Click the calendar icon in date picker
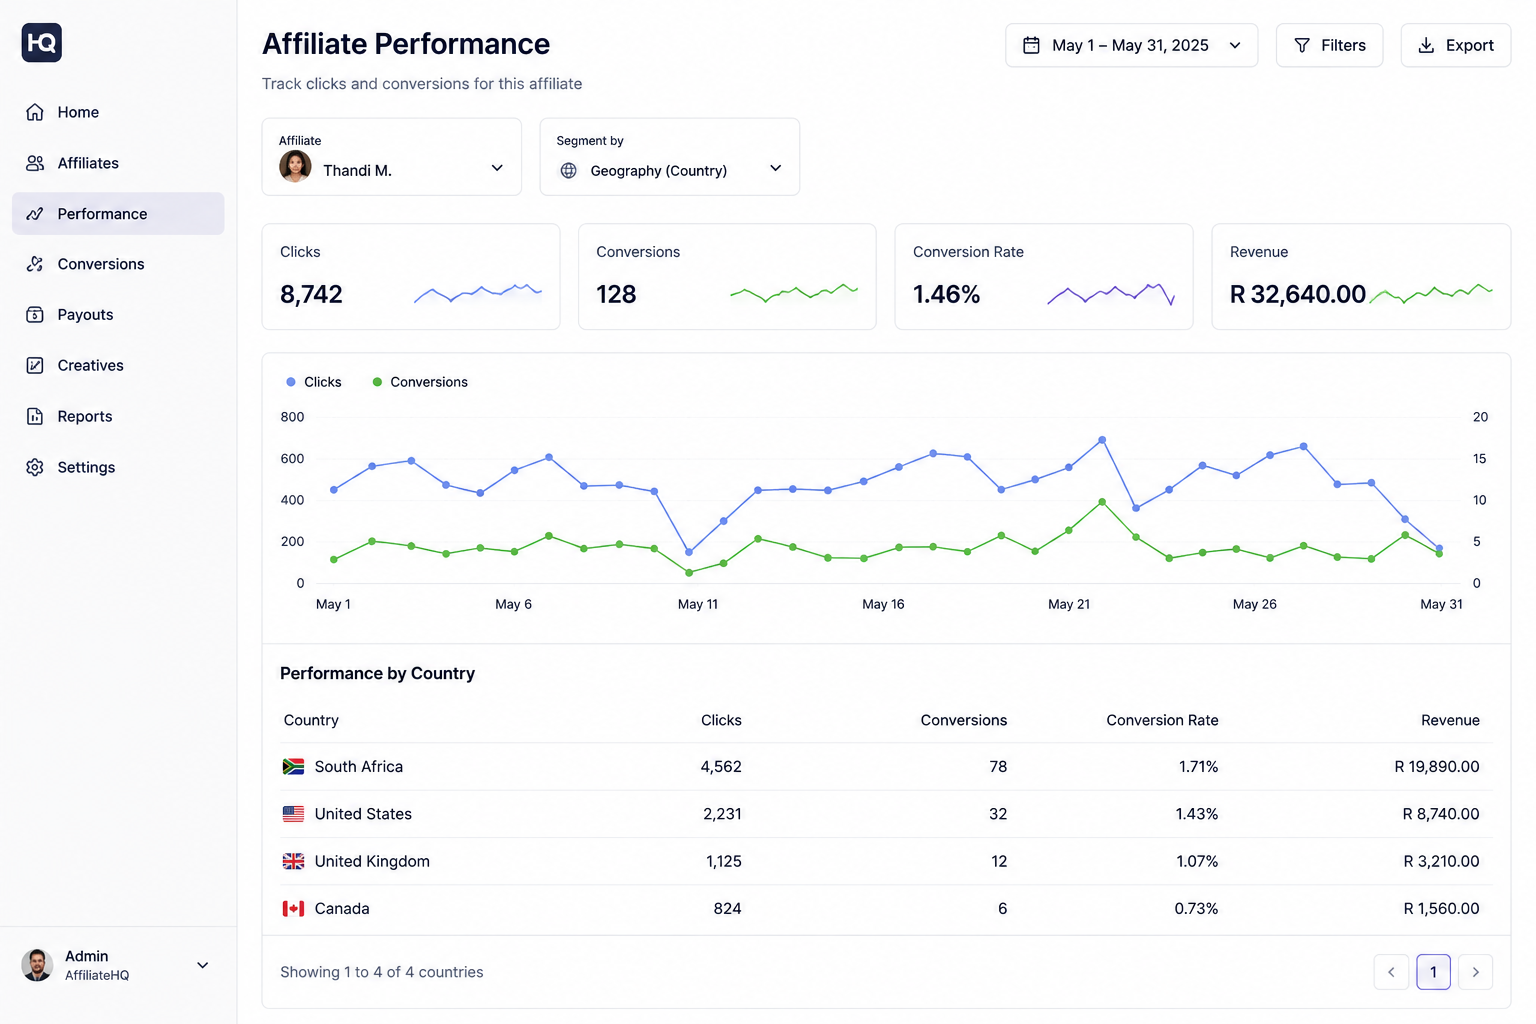1536x1024 pixels. click(x=1031, y=45)
